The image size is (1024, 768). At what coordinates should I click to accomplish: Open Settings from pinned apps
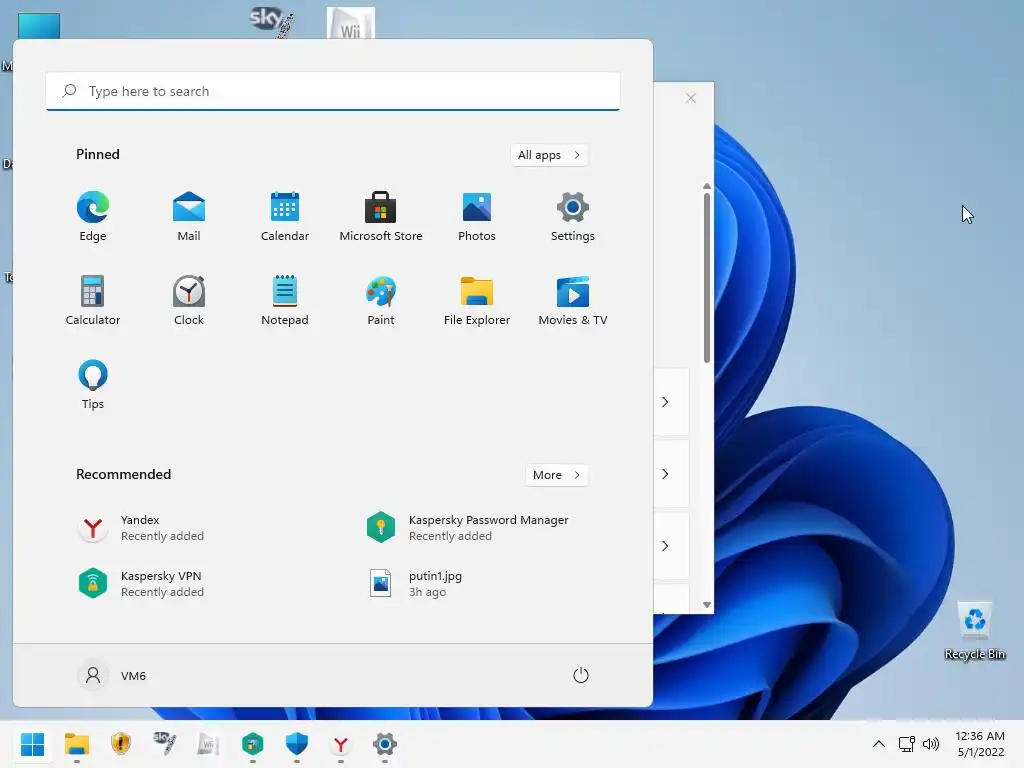pos(573,217)
